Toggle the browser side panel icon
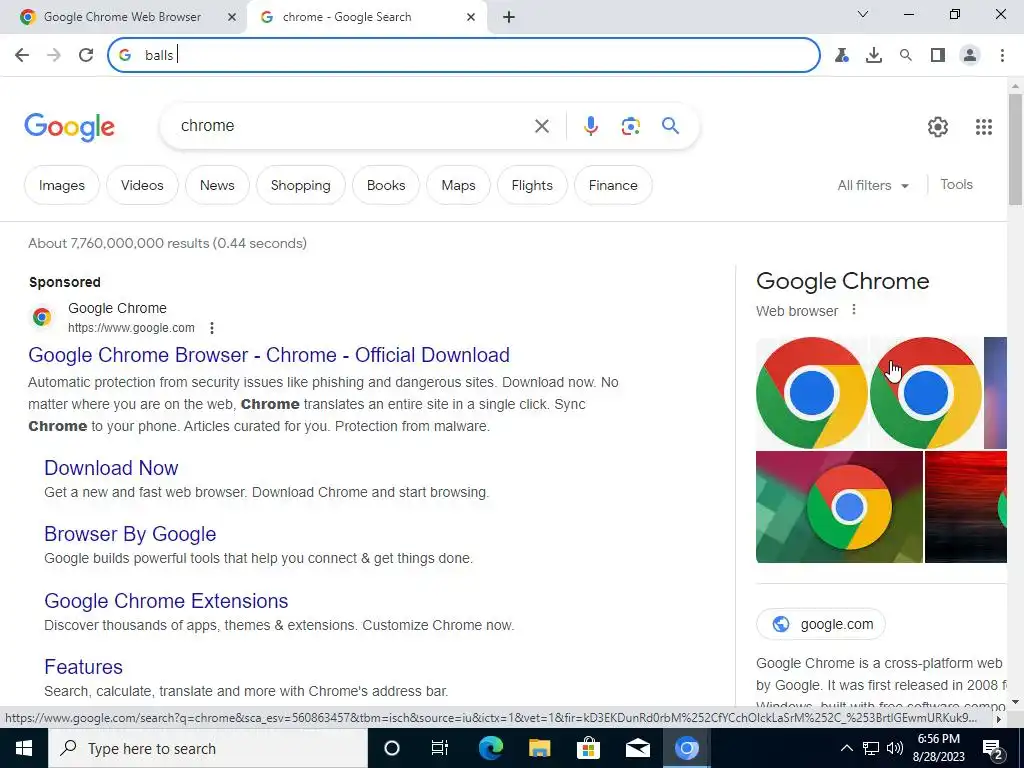Image resolution: width=1024 pixels, height=768 pixels. click(938, 56)
